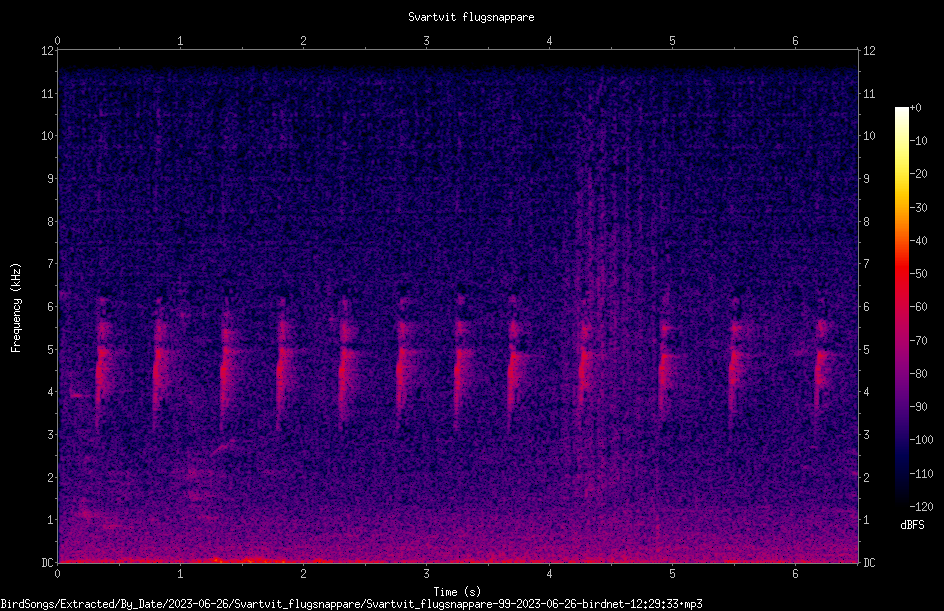Click "DC" on the right frequency axis
The image size is (944, 611).
pos(869,563)
